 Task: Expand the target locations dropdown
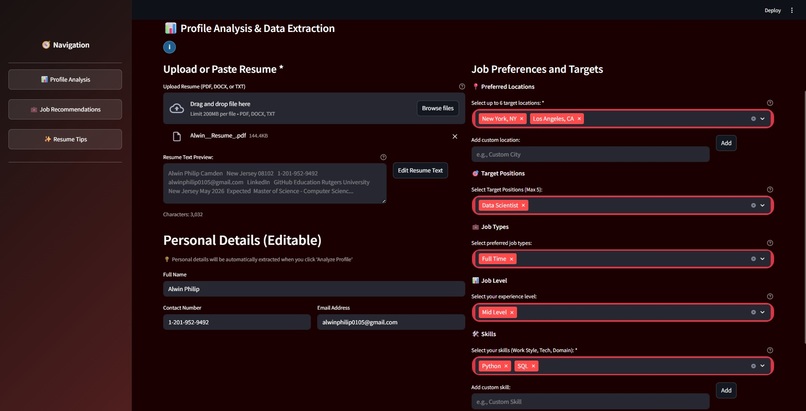762,119
